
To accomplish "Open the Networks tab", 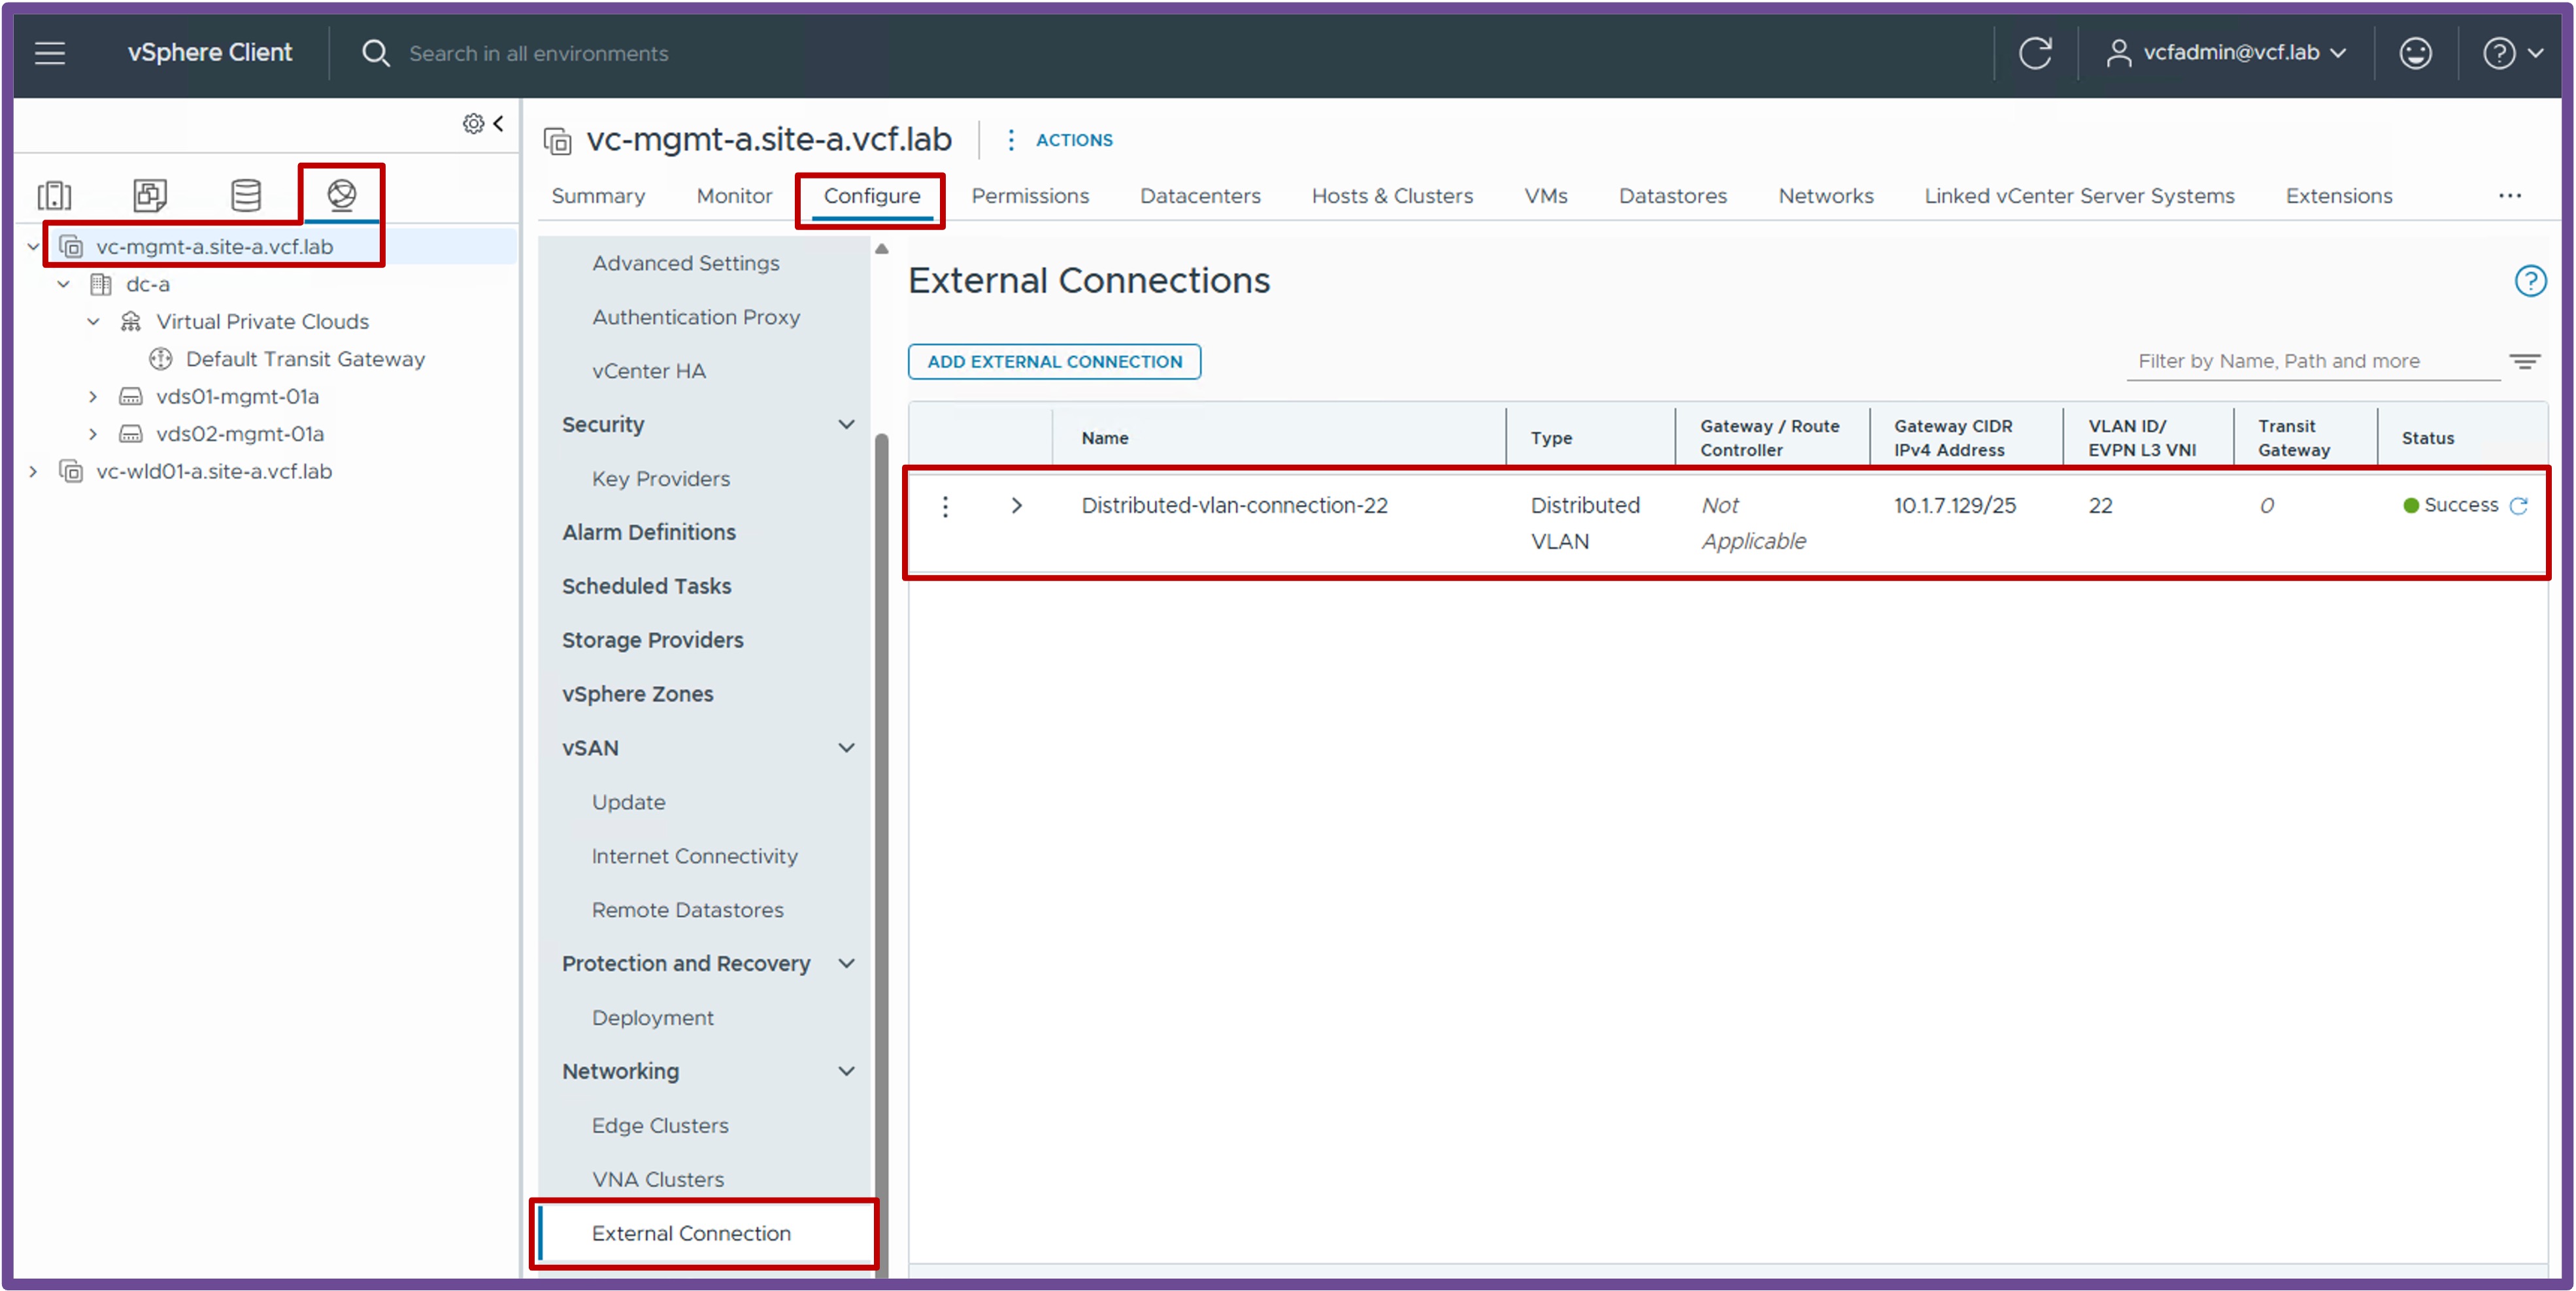I will (1826, 196).
